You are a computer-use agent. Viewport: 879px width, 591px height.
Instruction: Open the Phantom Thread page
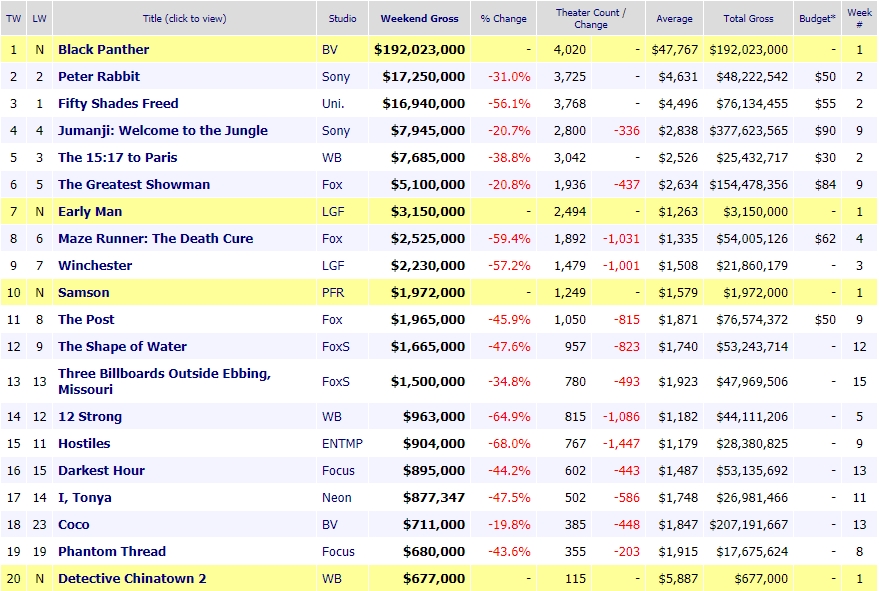tap(112, 551)
